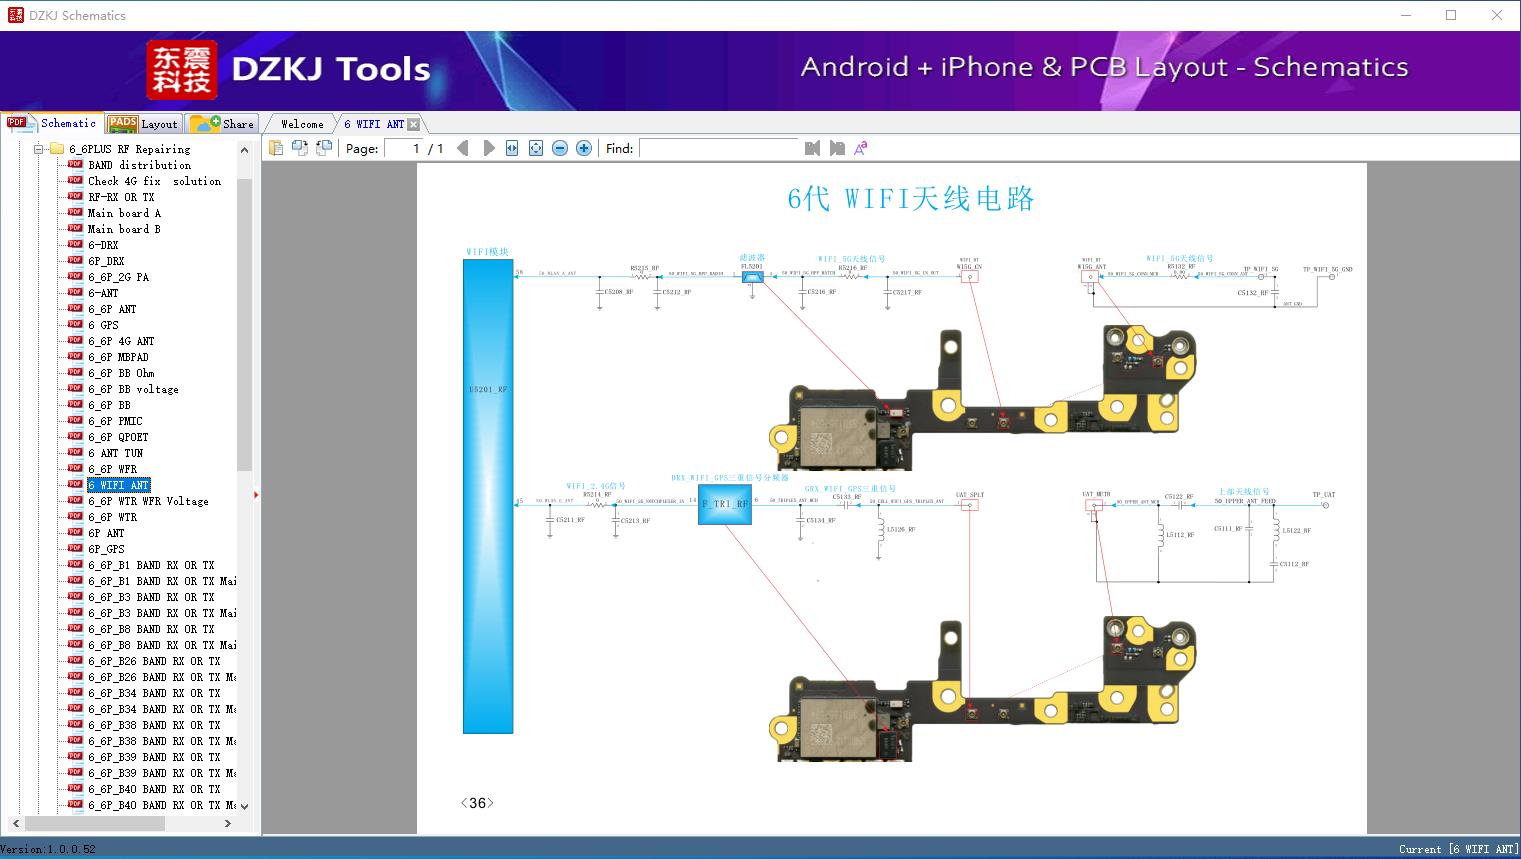The height and width of the screenshot is (859, 1521).
Task: Click the DZKJ Tools logo
Action: pyautogui.click(x=290, y=69)
